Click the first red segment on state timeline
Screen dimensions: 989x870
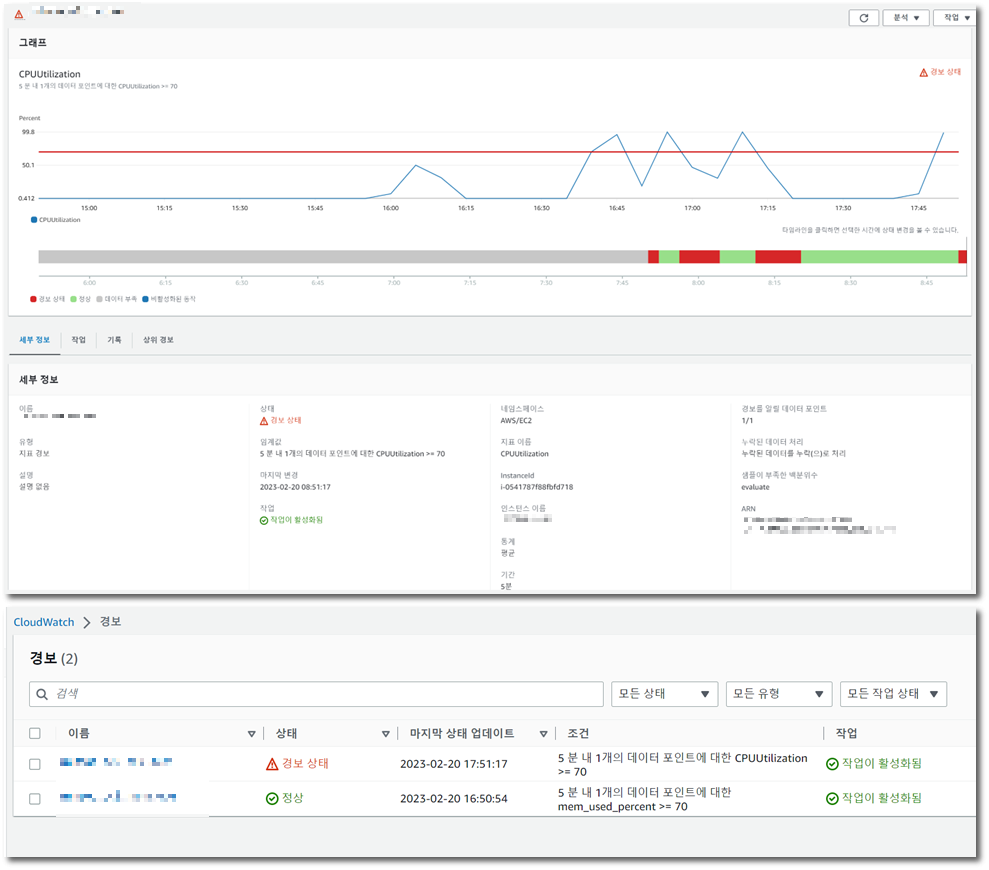coord(653,257)
